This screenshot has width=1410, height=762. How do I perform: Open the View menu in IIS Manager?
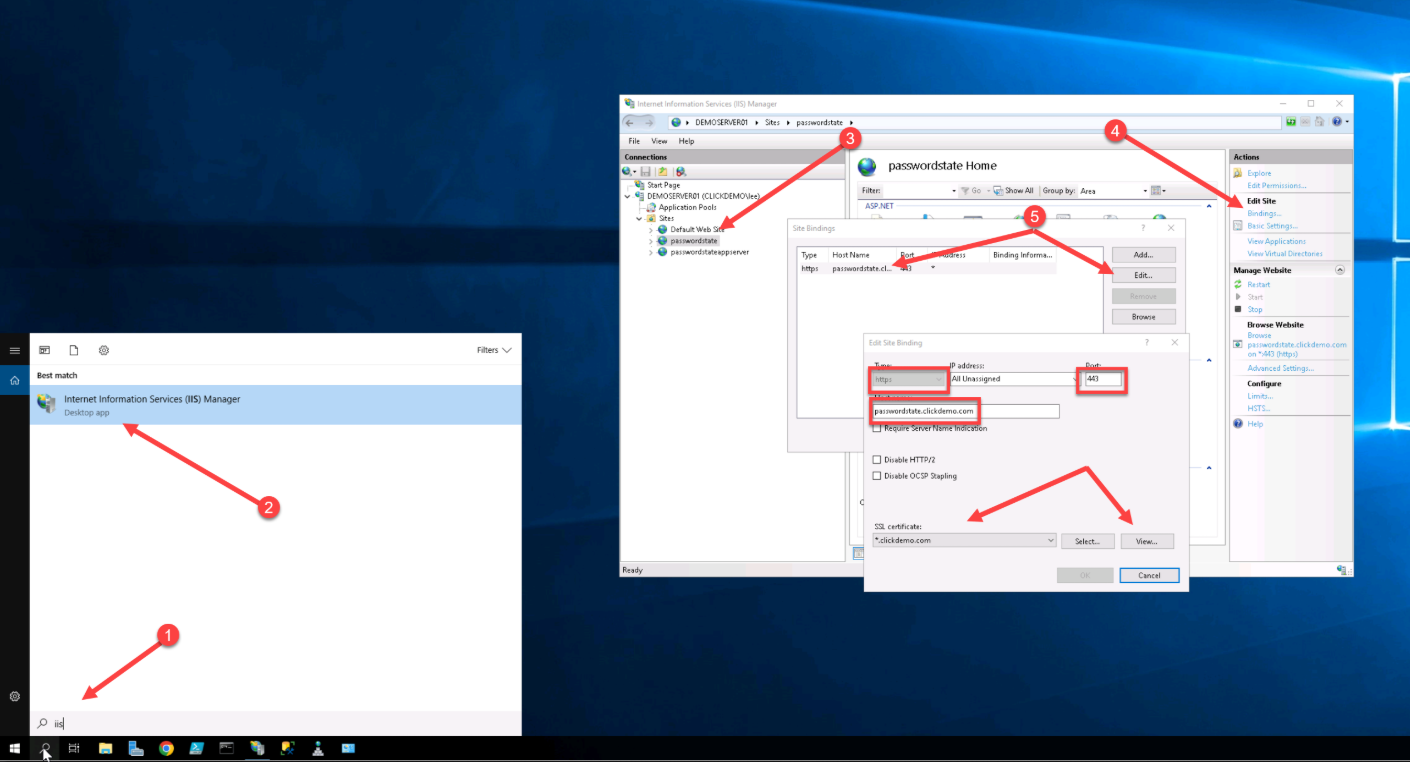[659, 141]
